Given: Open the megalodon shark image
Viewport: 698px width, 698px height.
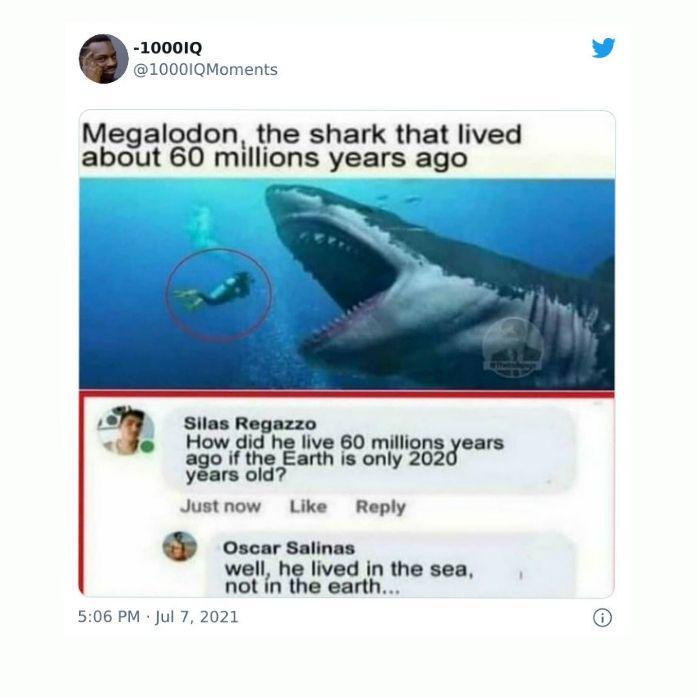Looking at the screenshot, I should (x=347, y=284).
